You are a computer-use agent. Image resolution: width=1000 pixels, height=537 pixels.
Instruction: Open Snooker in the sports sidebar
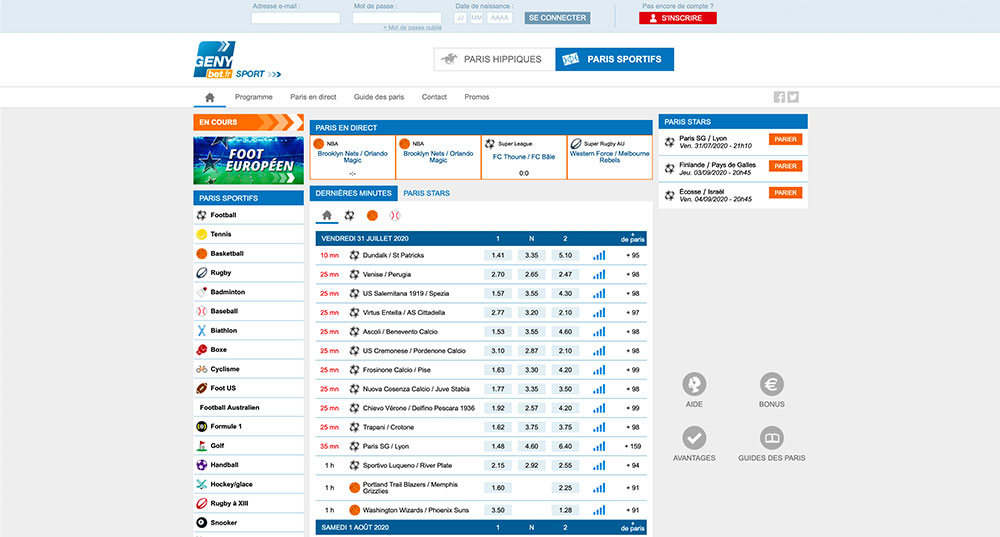tap(249, 522)
